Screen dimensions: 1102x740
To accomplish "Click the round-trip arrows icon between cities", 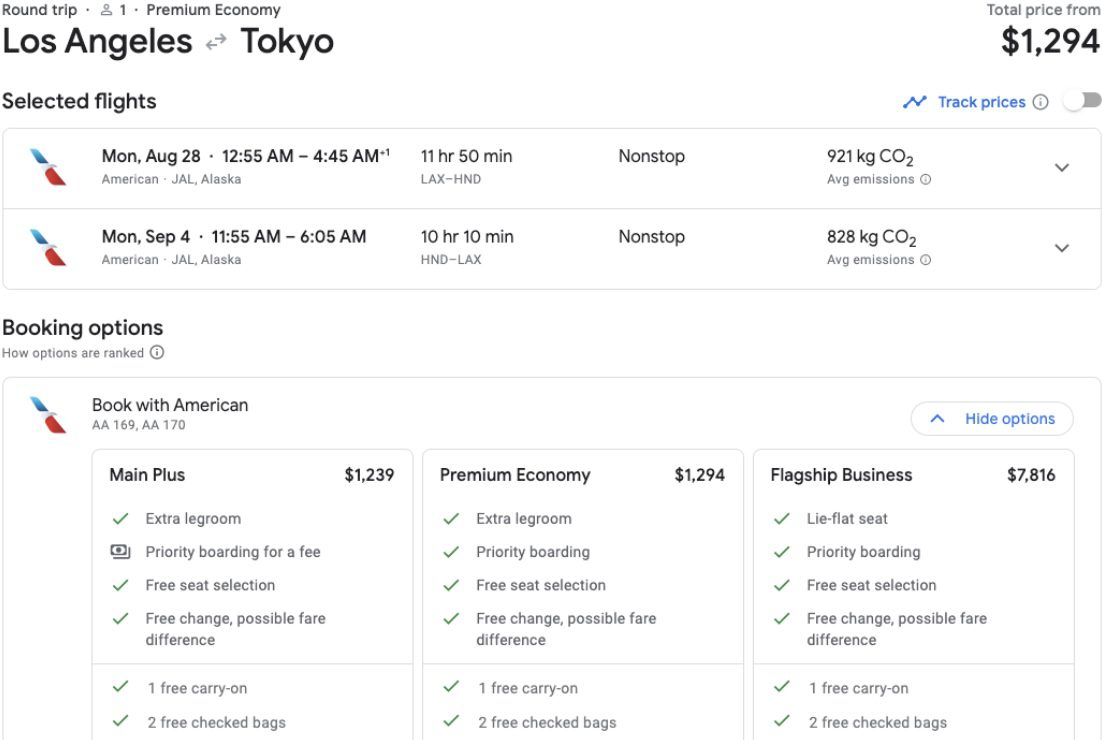I will (x=216, y=42).
